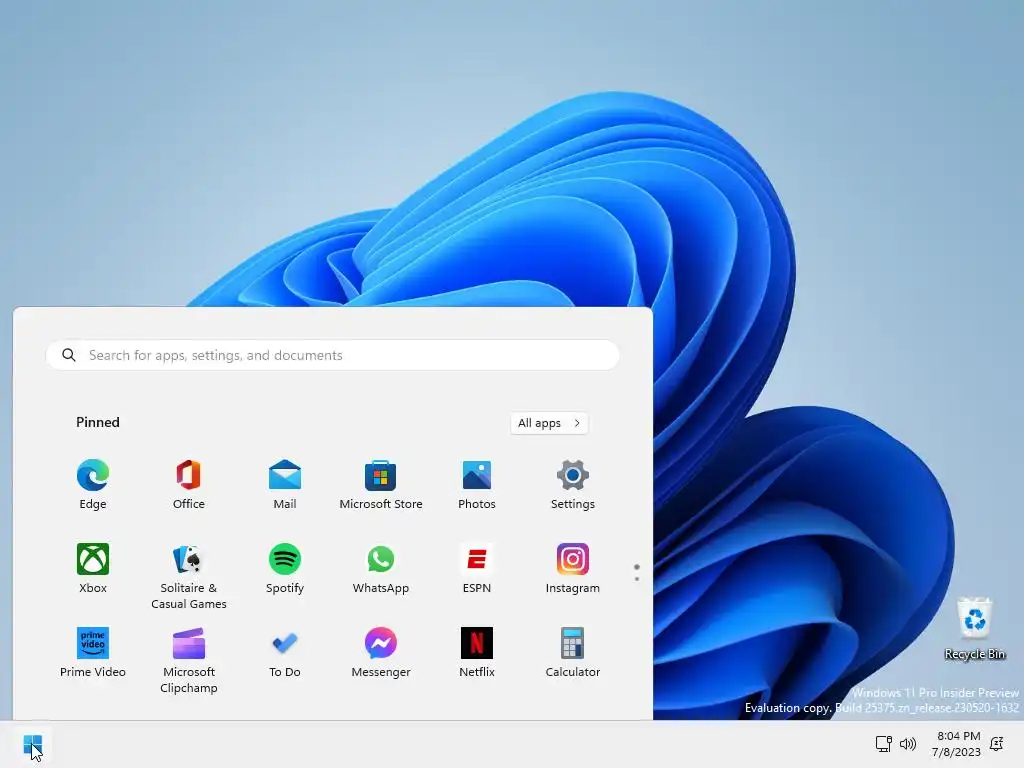The height and width of the screenshot is (768, 1024).
Task: Click the search box for apps and settings
Action: coord(332,355)
